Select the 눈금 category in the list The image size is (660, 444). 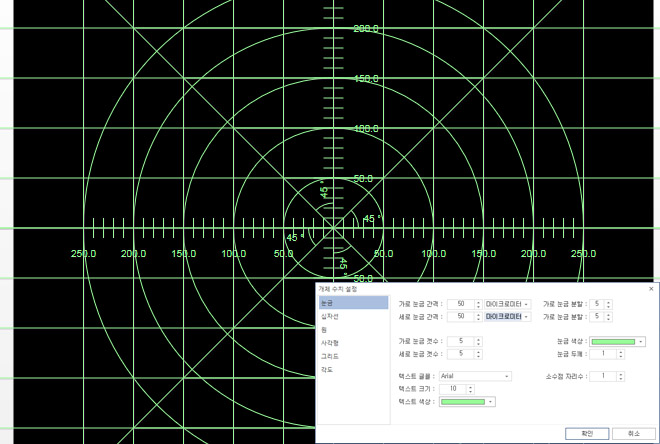click(x=353, y=303)
